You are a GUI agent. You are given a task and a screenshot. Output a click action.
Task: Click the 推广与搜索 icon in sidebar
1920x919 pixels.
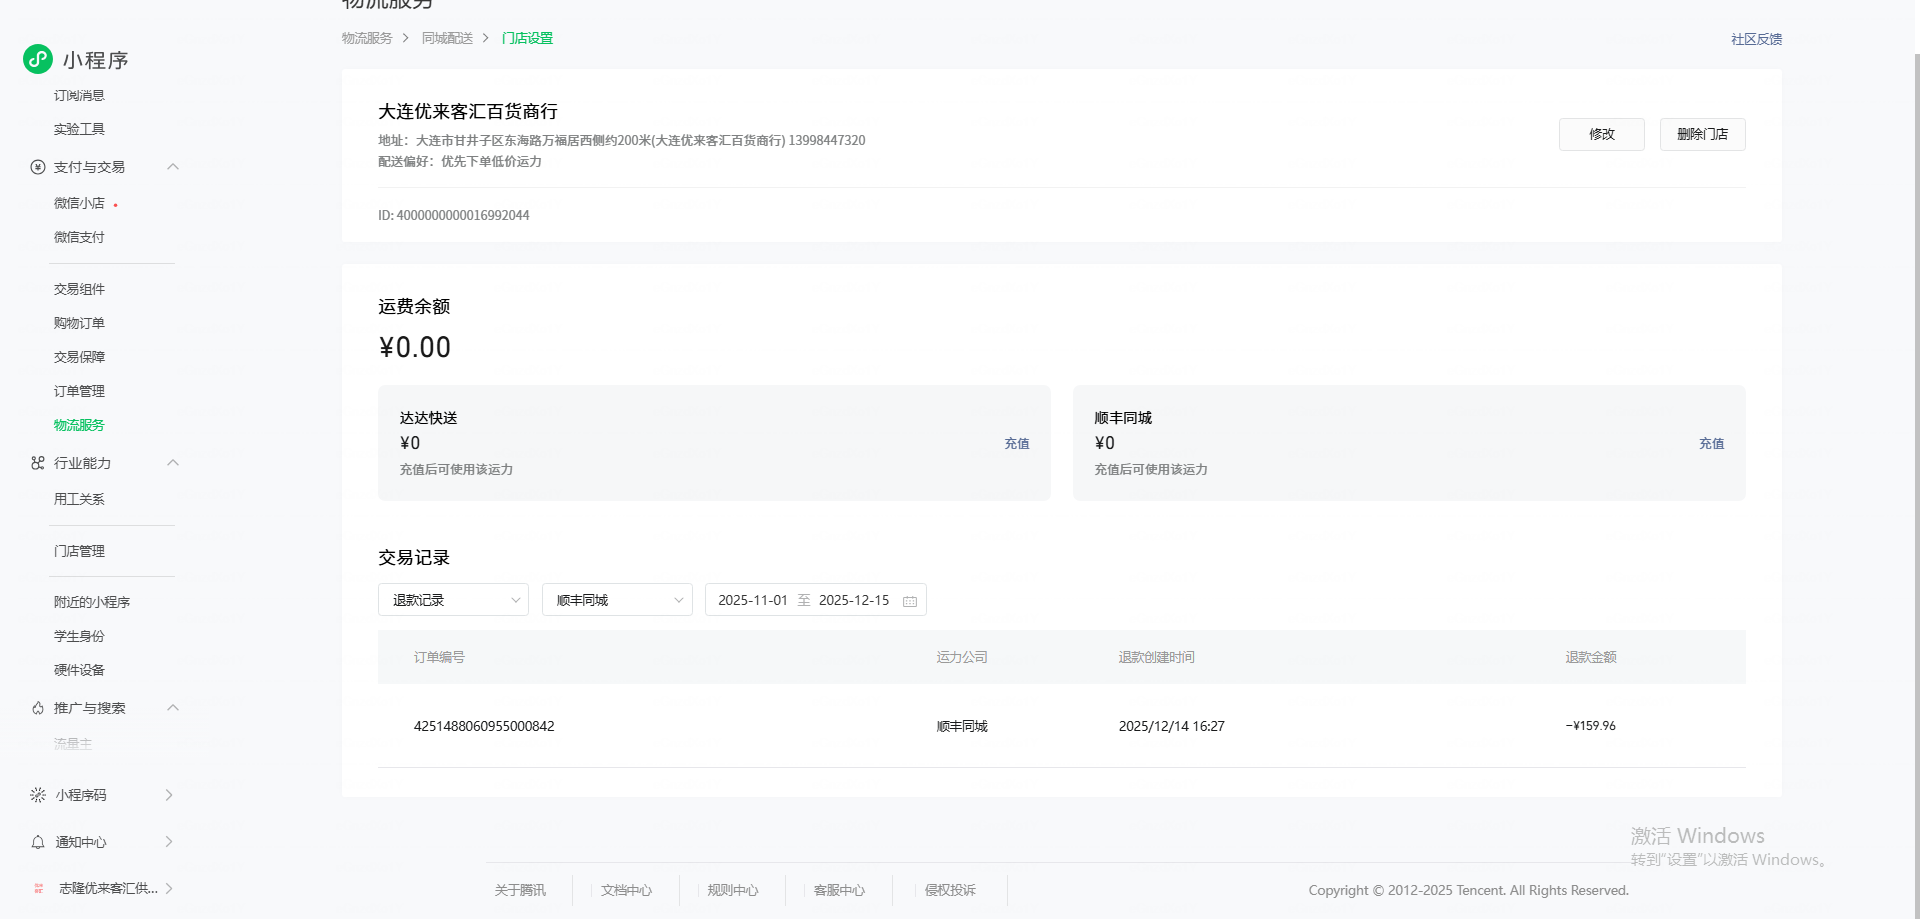coord(38,708)
